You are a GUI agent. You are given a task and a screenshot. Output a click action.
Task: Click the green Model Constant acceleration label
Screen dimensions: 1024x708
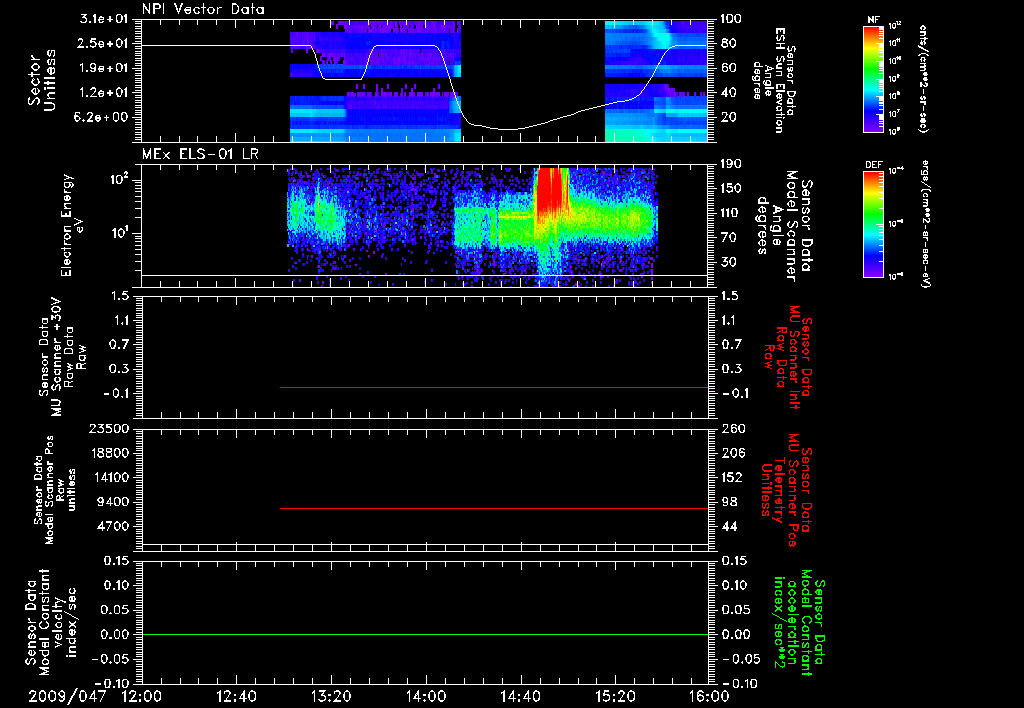click(x=799, y=622)
